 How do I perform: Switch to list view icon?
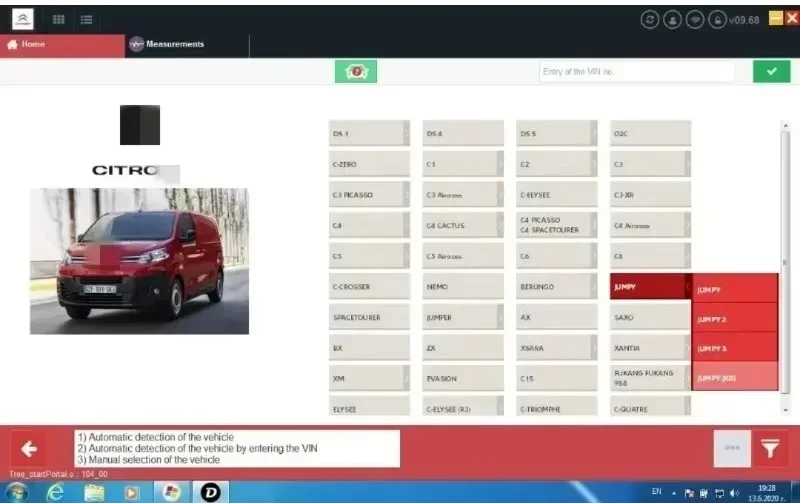point(86,19)
